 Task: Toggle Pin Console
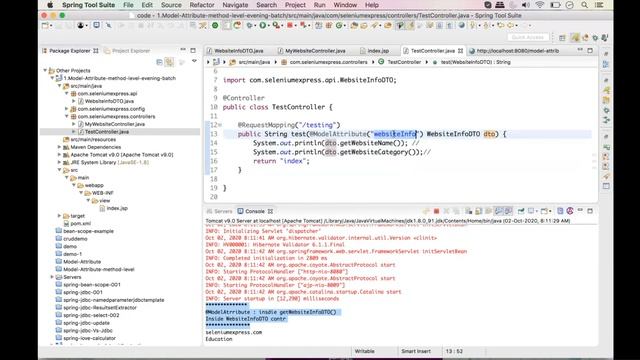click(x=521, y=211)
